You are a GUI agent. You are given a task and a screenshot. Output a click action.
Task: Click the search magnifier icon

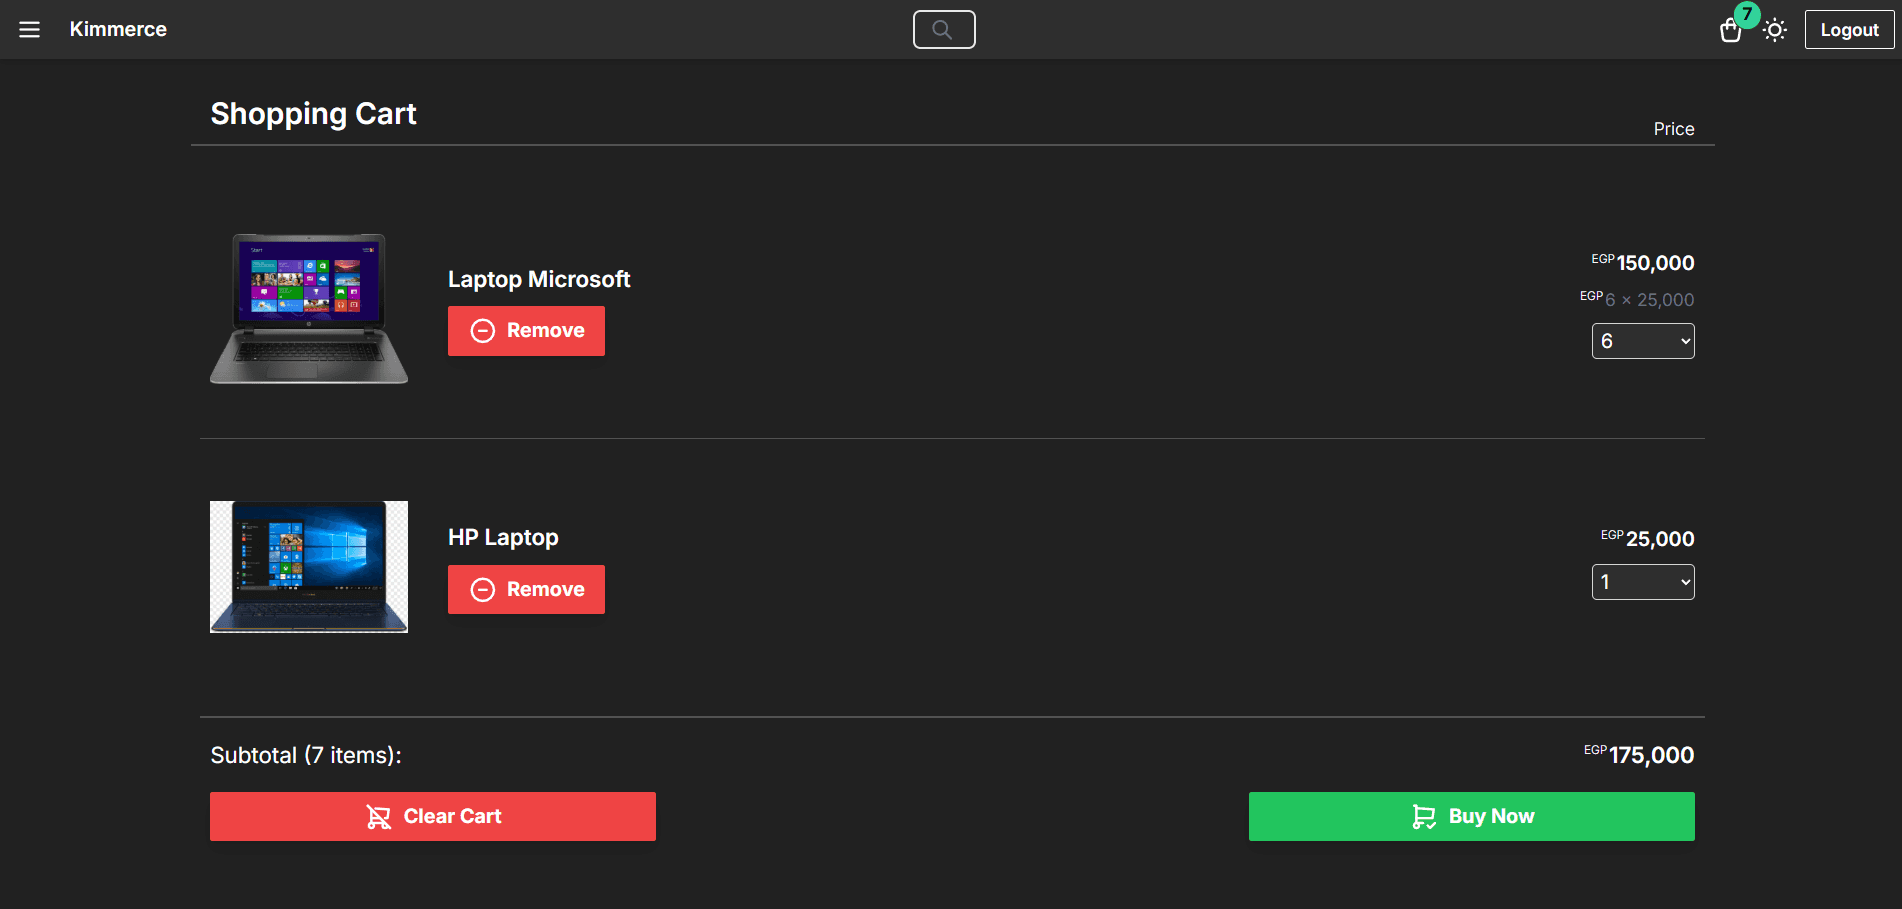(x=943, y=30)
